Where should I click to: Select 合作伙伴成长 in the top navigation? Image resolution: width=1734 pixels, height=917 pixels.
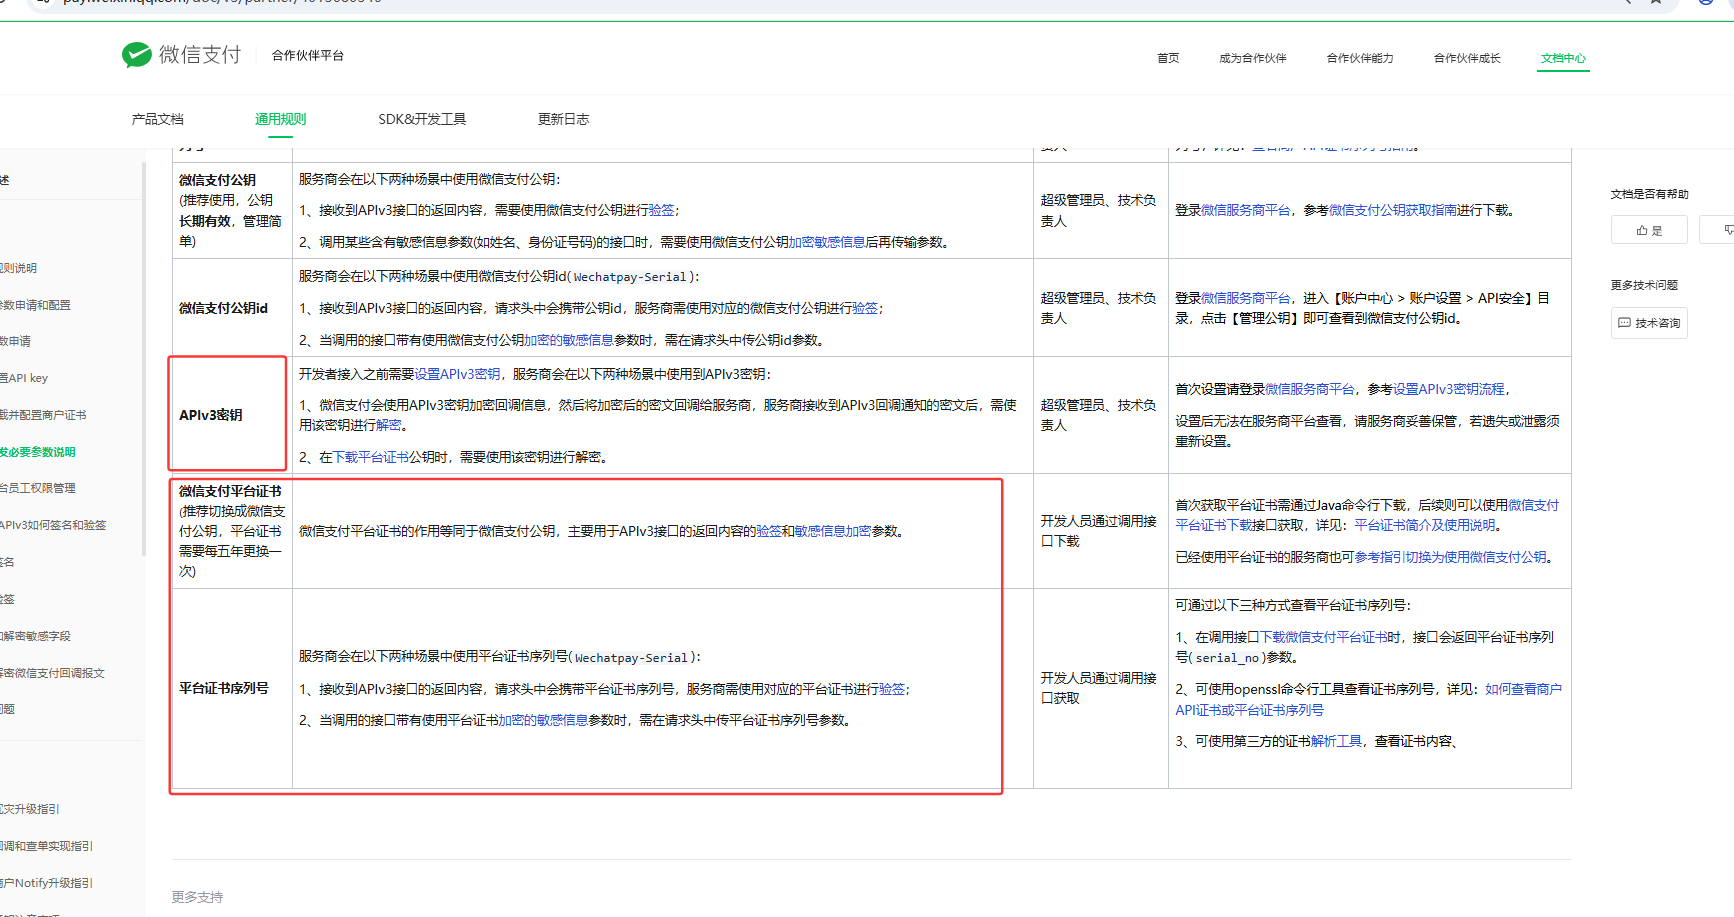click(x=1467, y=58)
